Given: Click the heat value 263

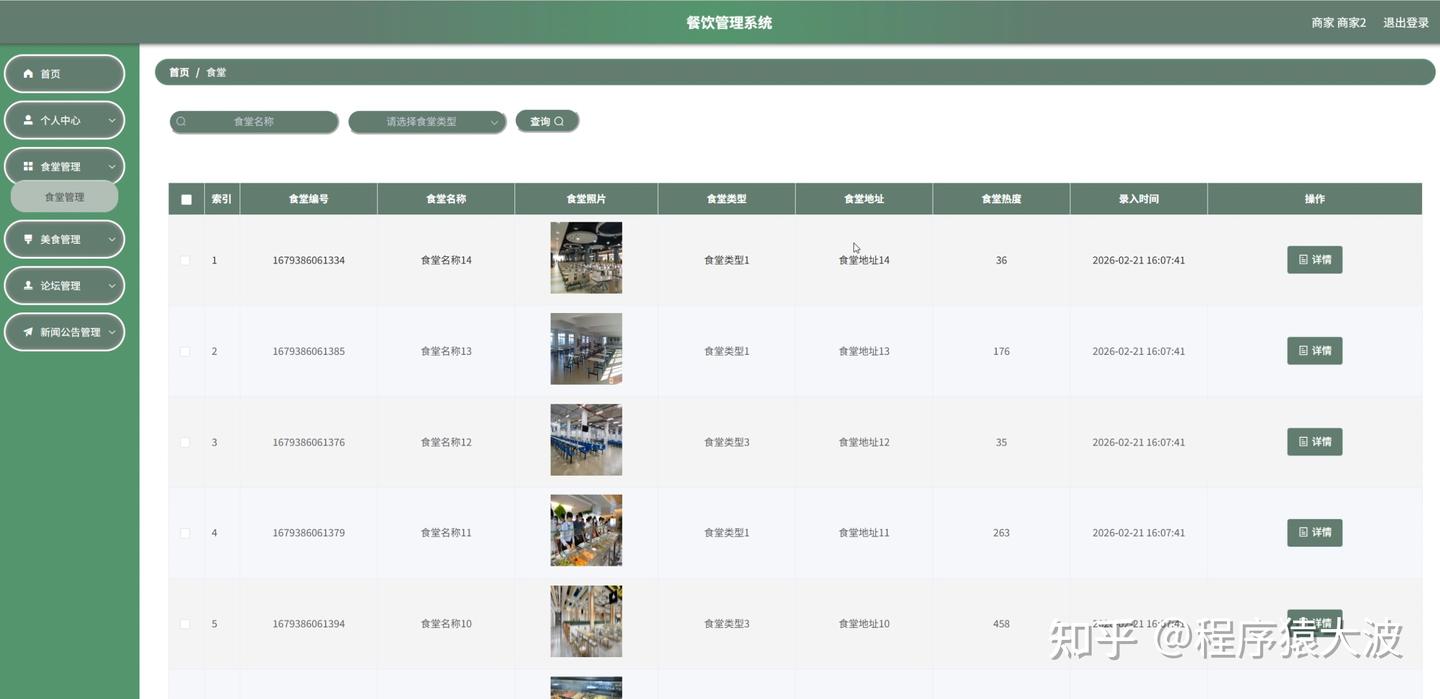Looking at the screenshot, I should point(1001,533).
